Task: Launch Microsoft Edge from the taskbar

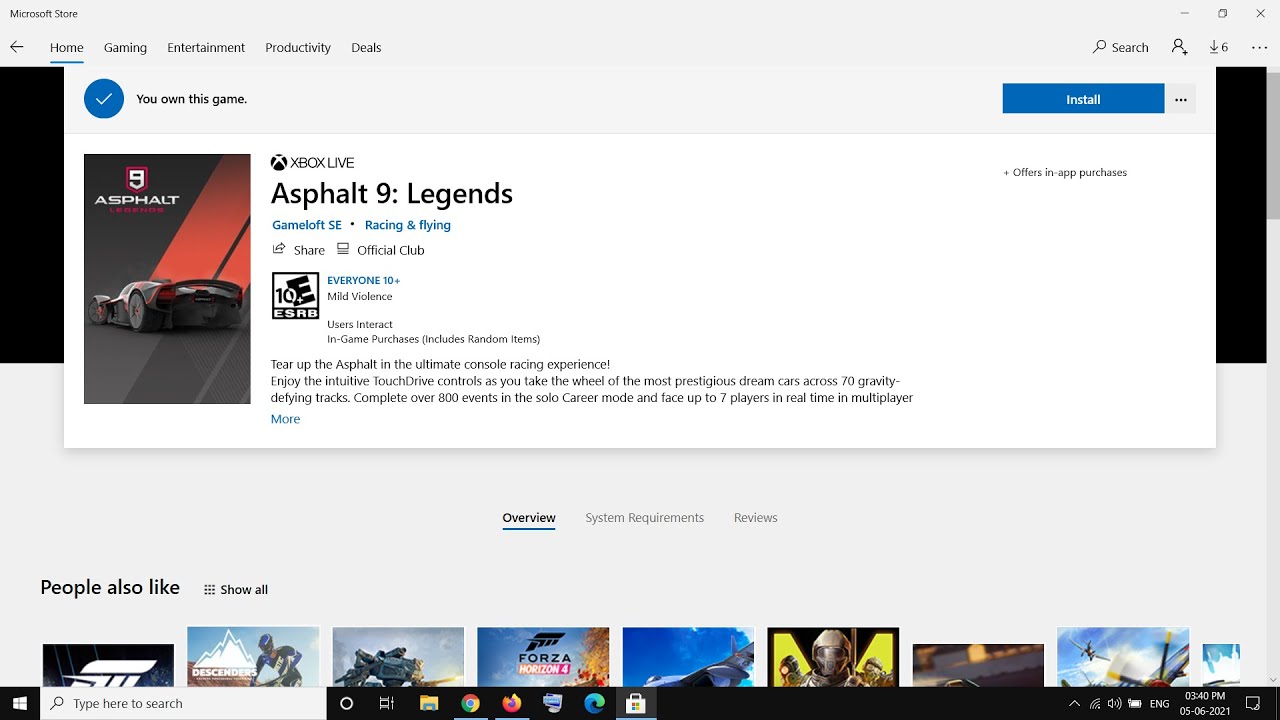Action: [594, 704]
